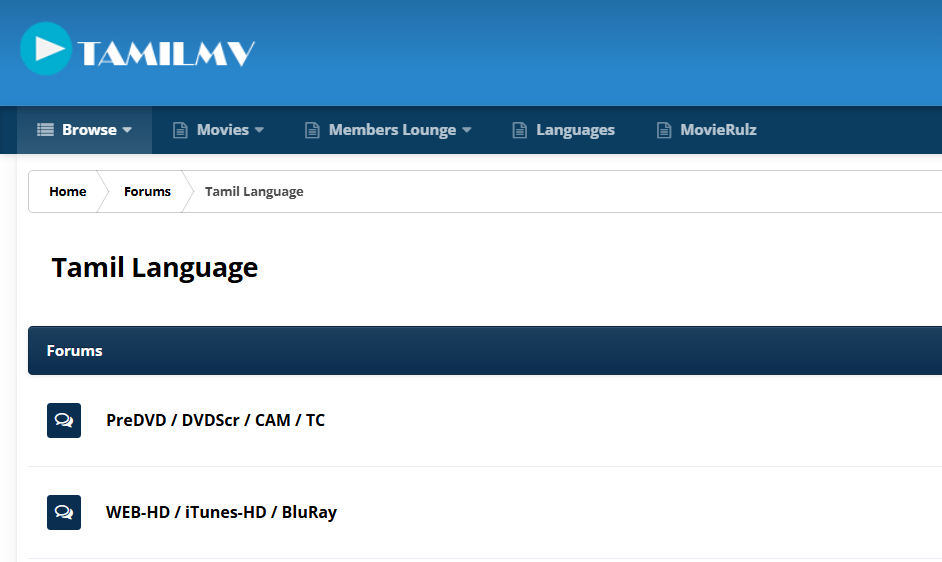Click the Members Lounge page icon

click(x=312, y=130)
